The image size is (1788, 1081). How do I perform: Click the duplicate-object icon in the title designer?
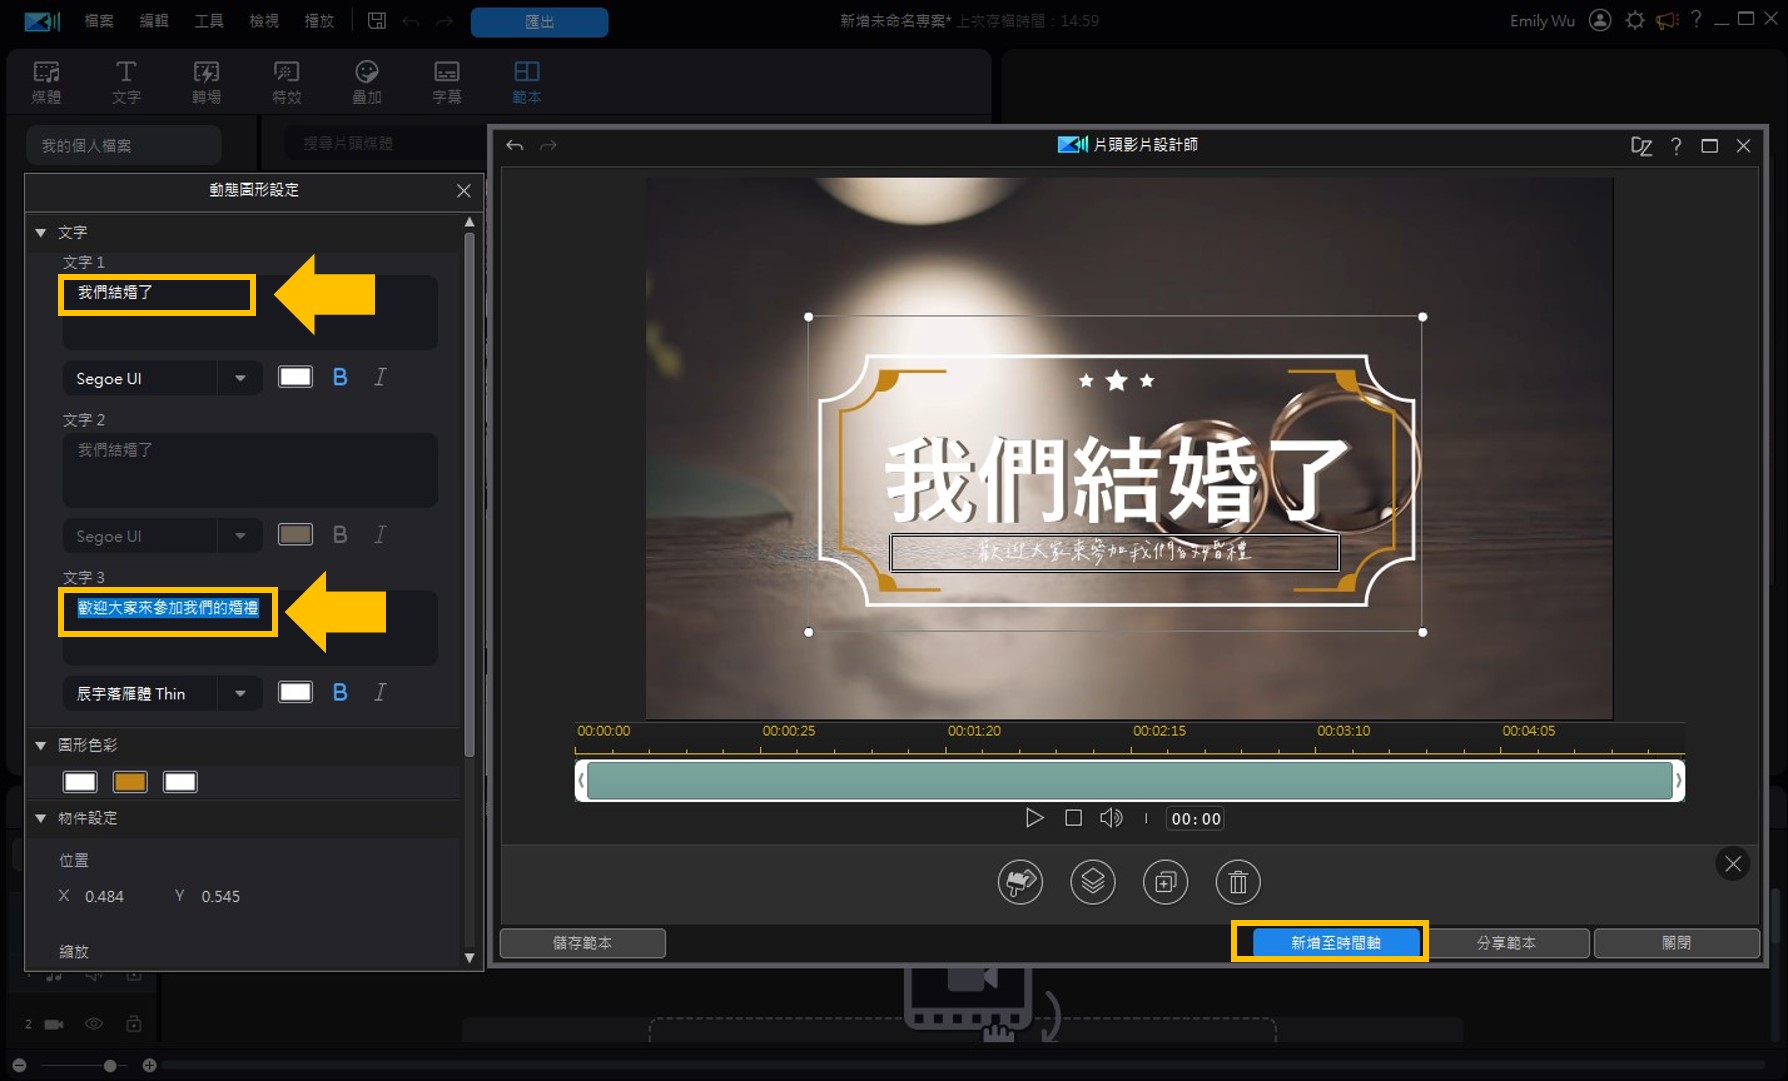pos(1165,882)
